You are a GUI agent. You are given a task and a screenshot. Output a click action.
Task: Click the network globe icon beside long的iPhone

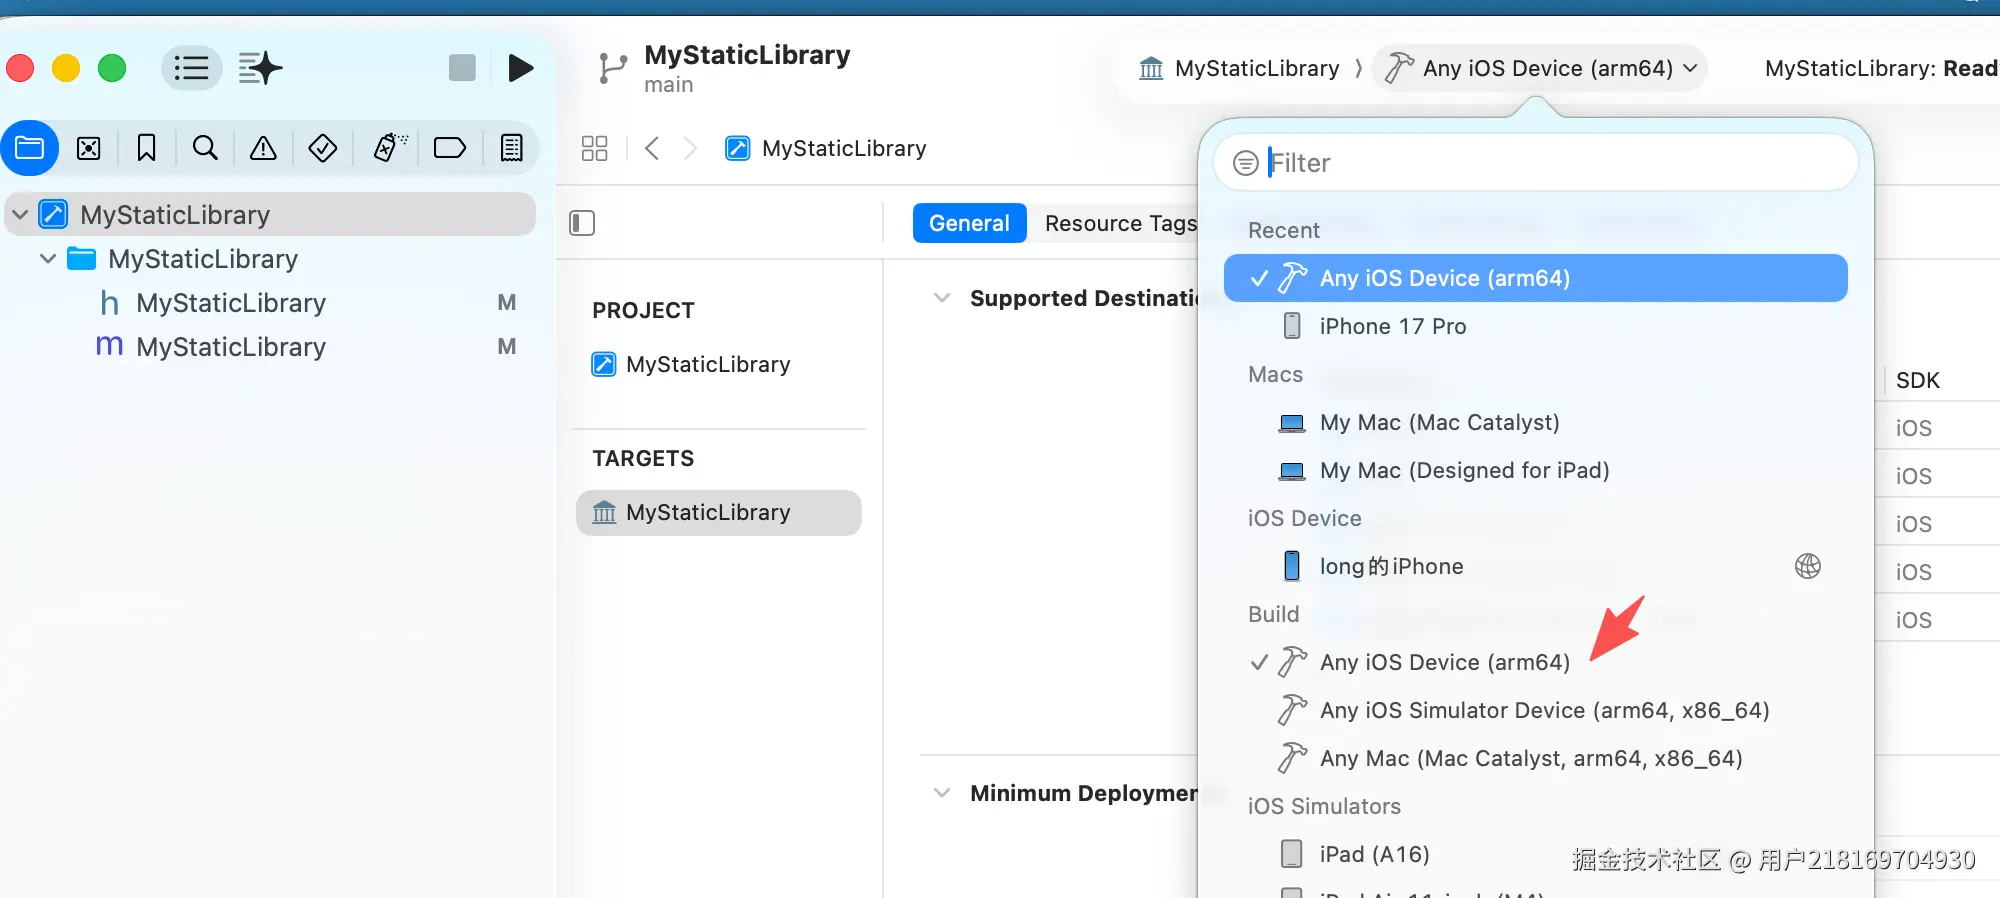coord(1808,566)
